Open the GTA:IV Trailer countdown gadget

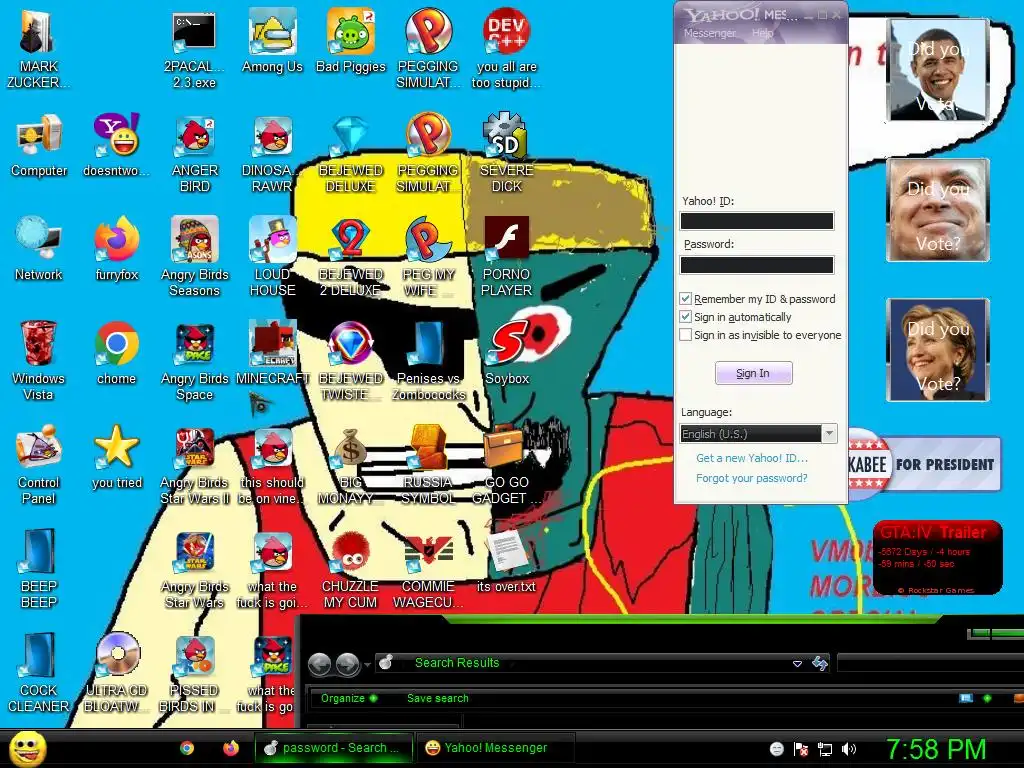pyautogui.click(x=938, y=558)
